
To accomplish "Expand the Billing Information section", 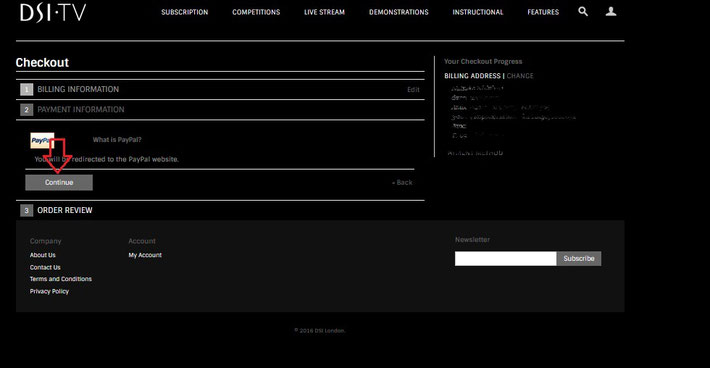I will point(78,89).
